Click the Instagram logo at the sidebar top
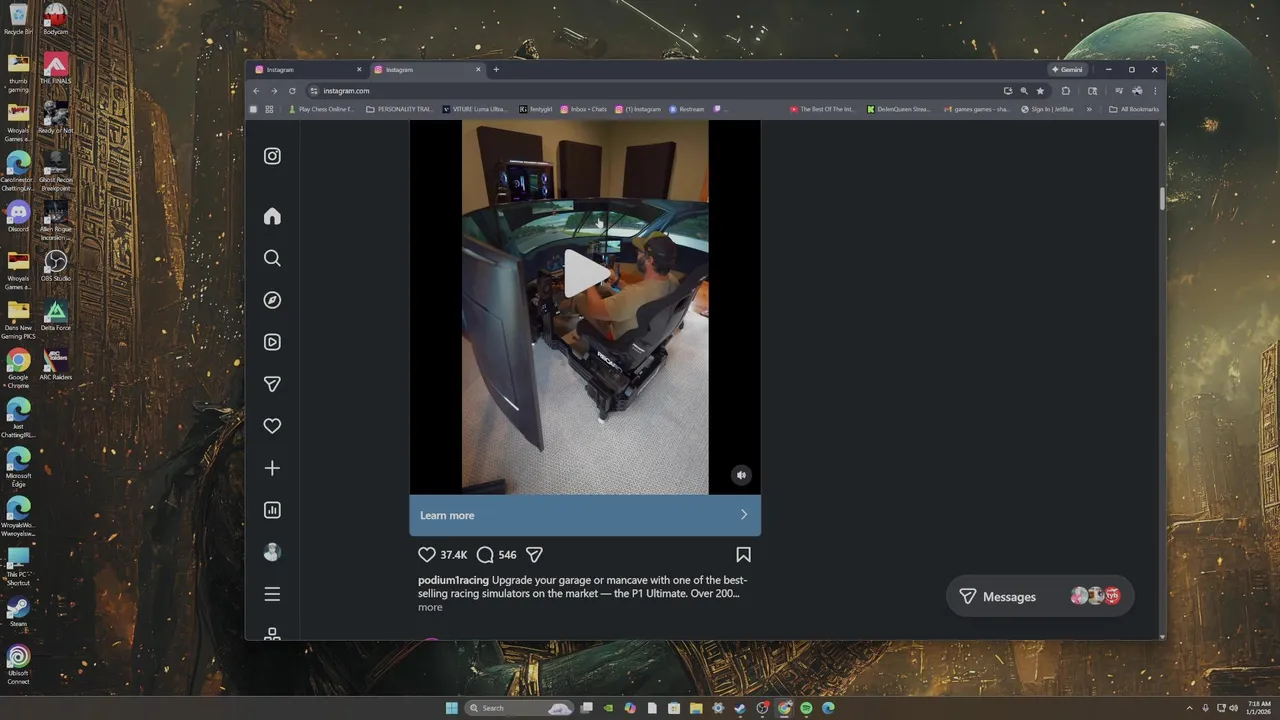1280x720 pixels. tap(272, 156)
